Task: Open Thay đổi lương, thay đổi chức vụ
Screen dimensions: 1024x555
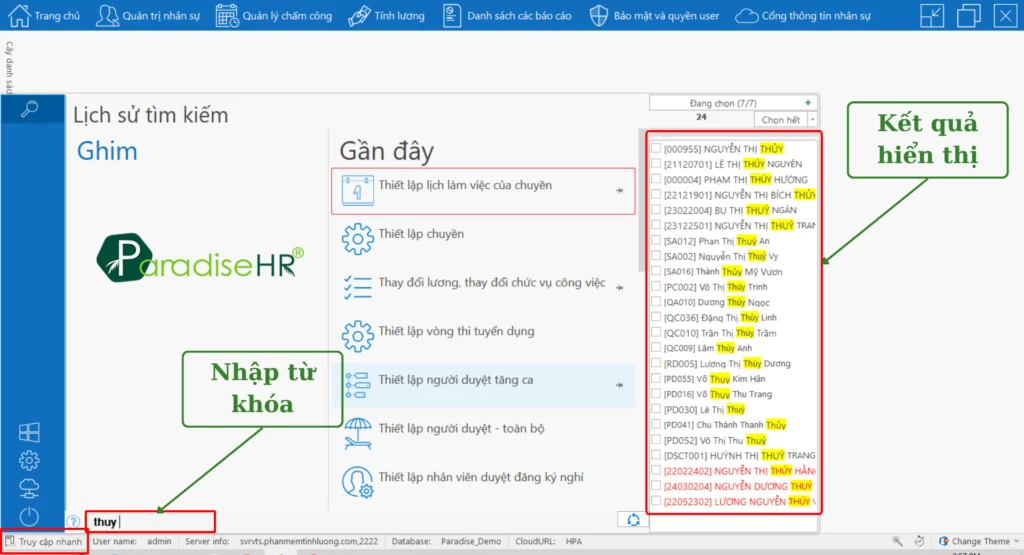Action: (x=483, y=287)
